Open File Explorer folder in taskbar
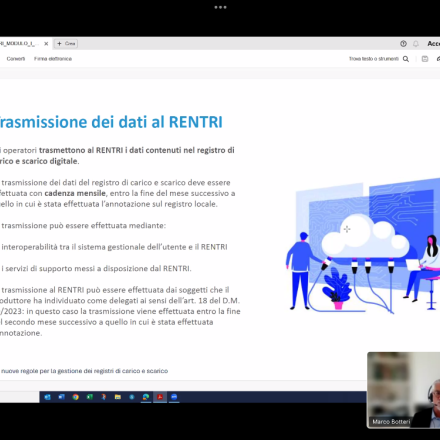 tap(118, 397)
